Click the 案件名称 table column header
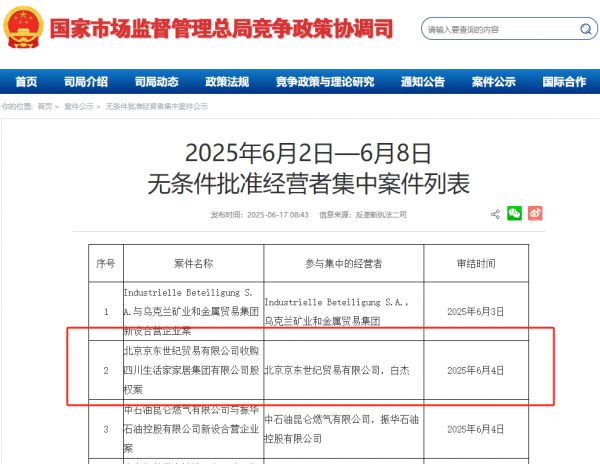The image size is (600, 464). (193, 263)
